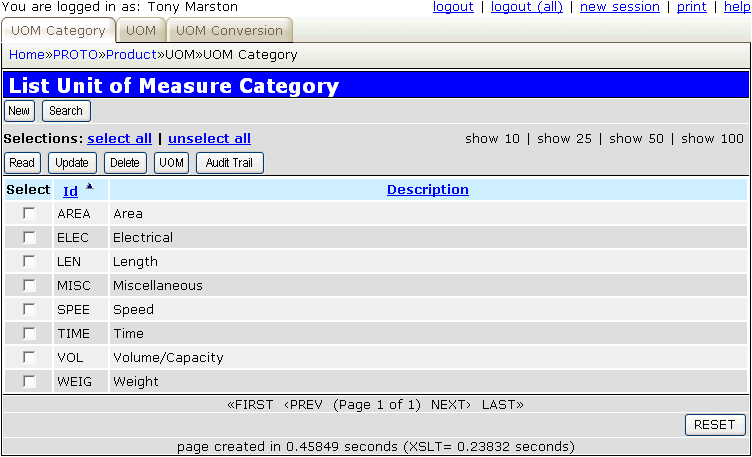Click the unselect all link
Screen dimensions: 752x457
(209, 139)
